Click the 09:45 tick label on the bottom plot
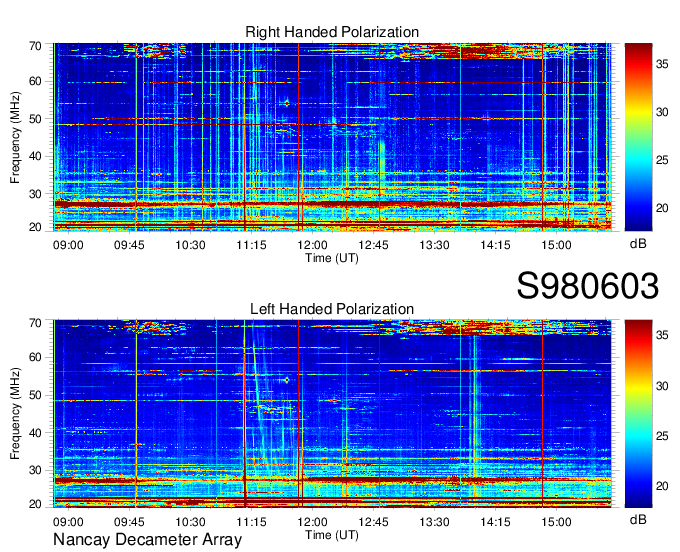The width and height of the screenshot is (680, 552). pyautogui.click(x=129, y=522)
